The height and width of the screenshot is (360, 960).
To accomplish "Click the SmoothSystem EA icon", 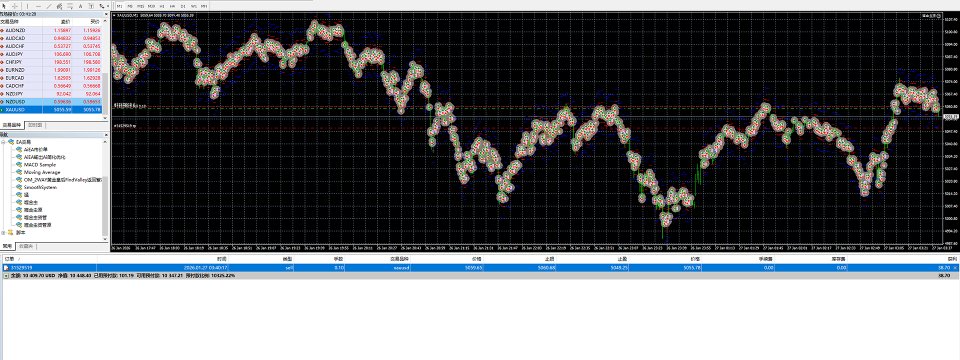I will [19, 187].
